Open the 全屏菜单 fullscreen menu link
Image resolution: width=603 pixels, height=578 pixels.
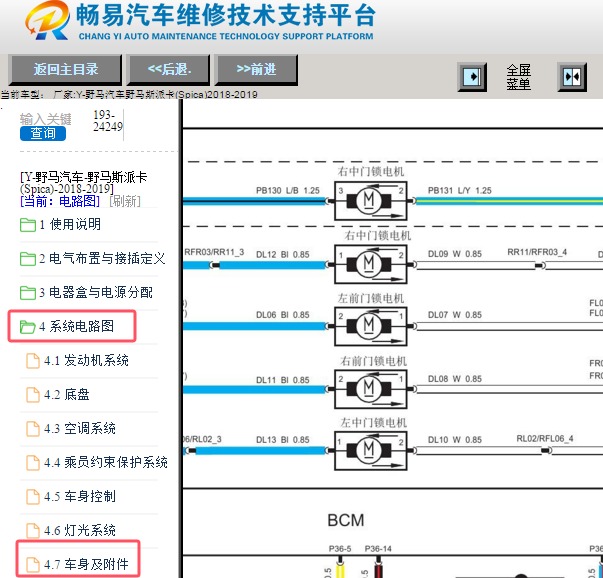point(518,77)
